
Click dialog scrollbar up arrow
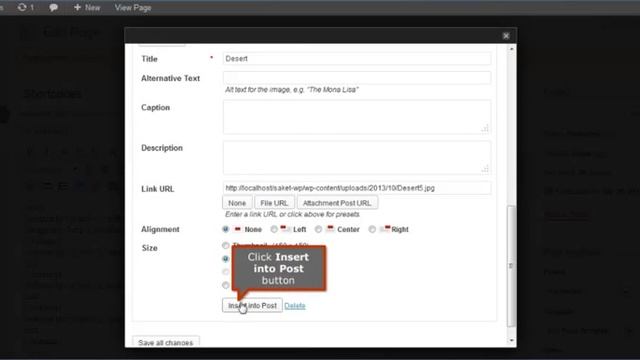click(x=511, y=49)
